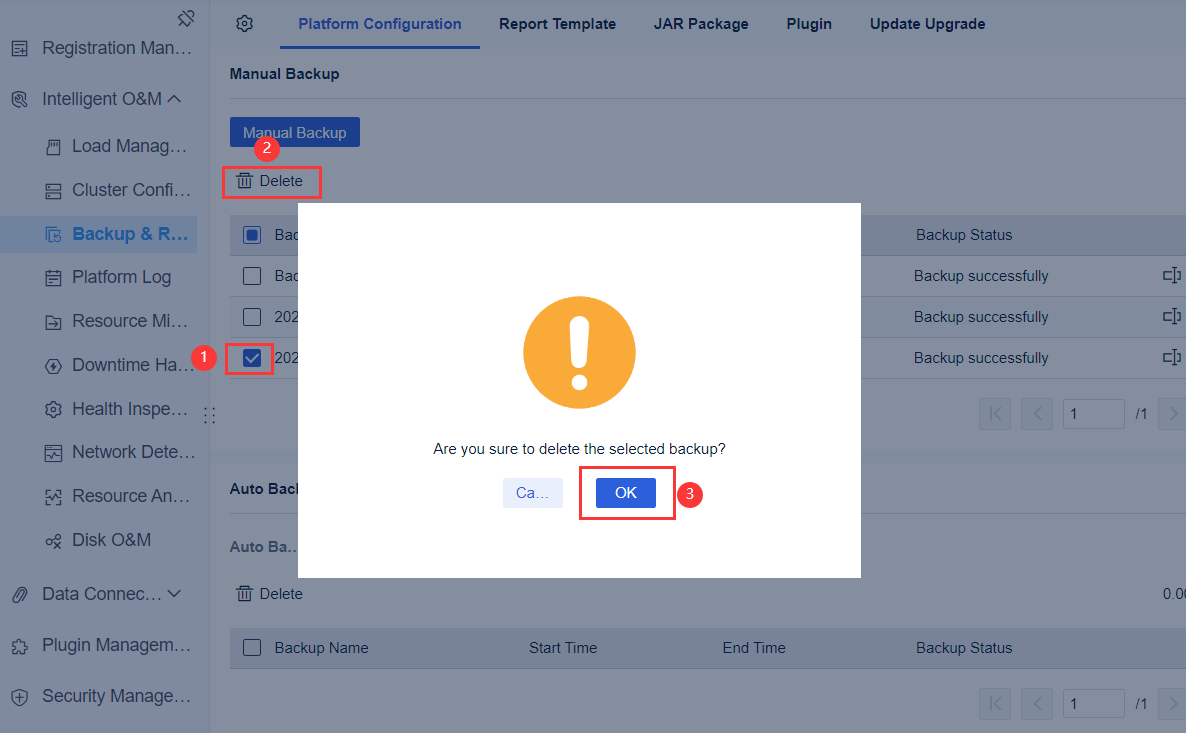This screenshot has width=1186, height=733.
Task: Click the Registration Management sidebar icon
Action: [20, 49]
